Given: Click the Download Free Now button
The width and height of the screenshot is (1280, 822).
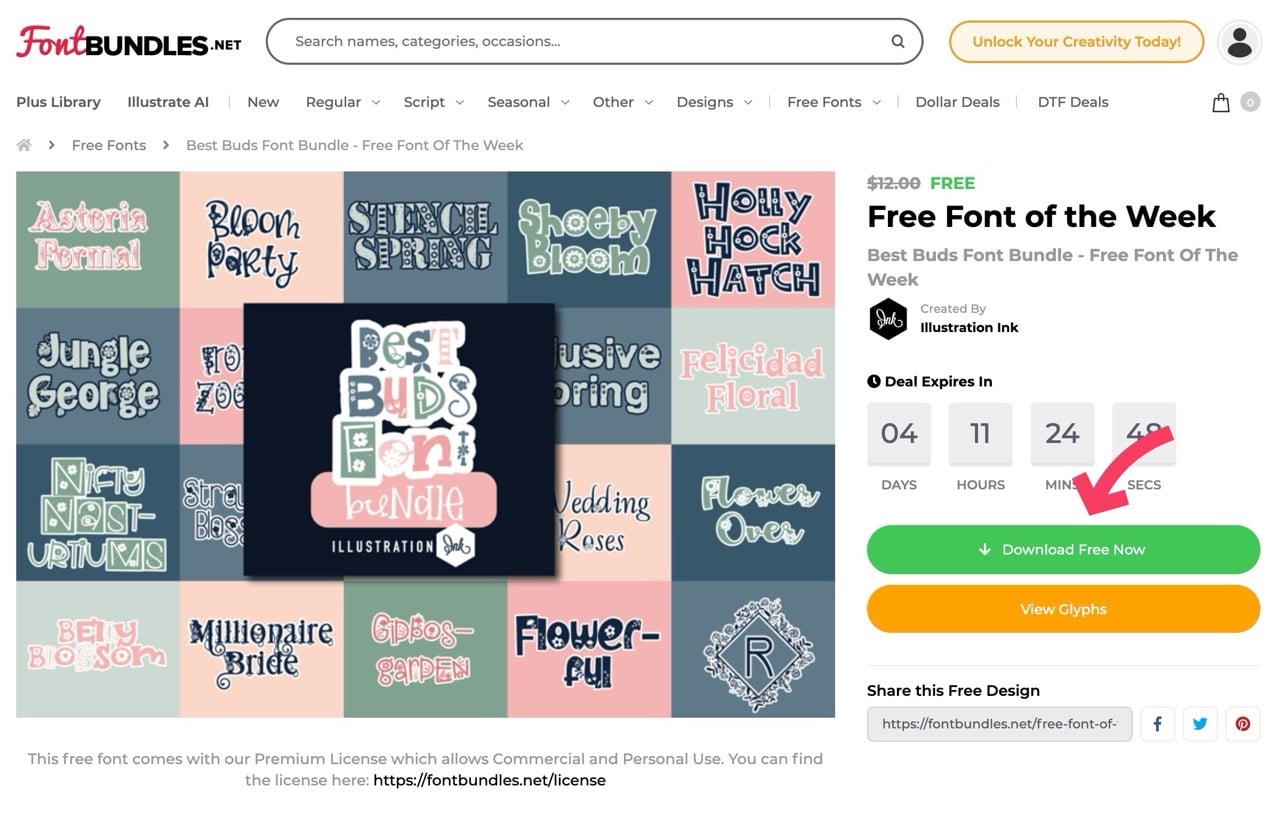Looking at the screenshot, I should pyautogui.click(x=1063, y=549).
